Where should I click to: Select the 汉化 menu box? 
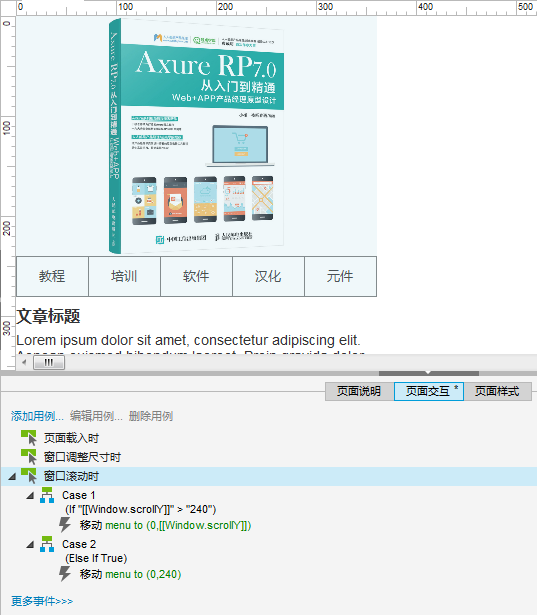[x=268, y=276]
